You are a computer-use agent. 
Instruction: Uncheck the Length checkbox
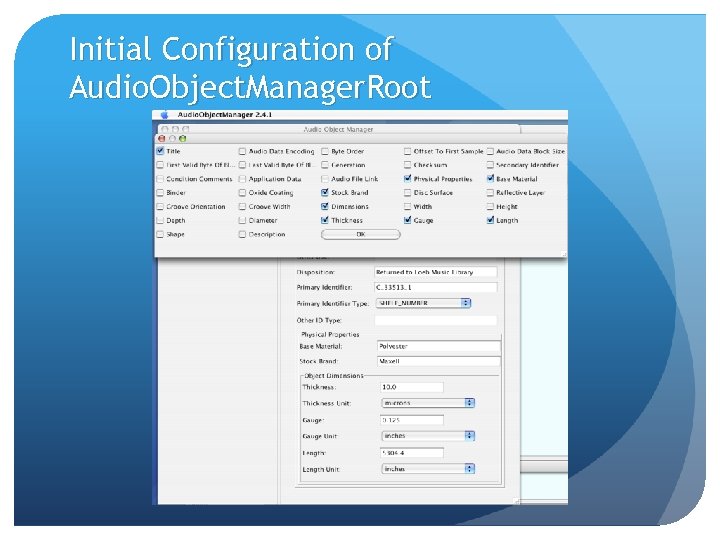(490, 220)
